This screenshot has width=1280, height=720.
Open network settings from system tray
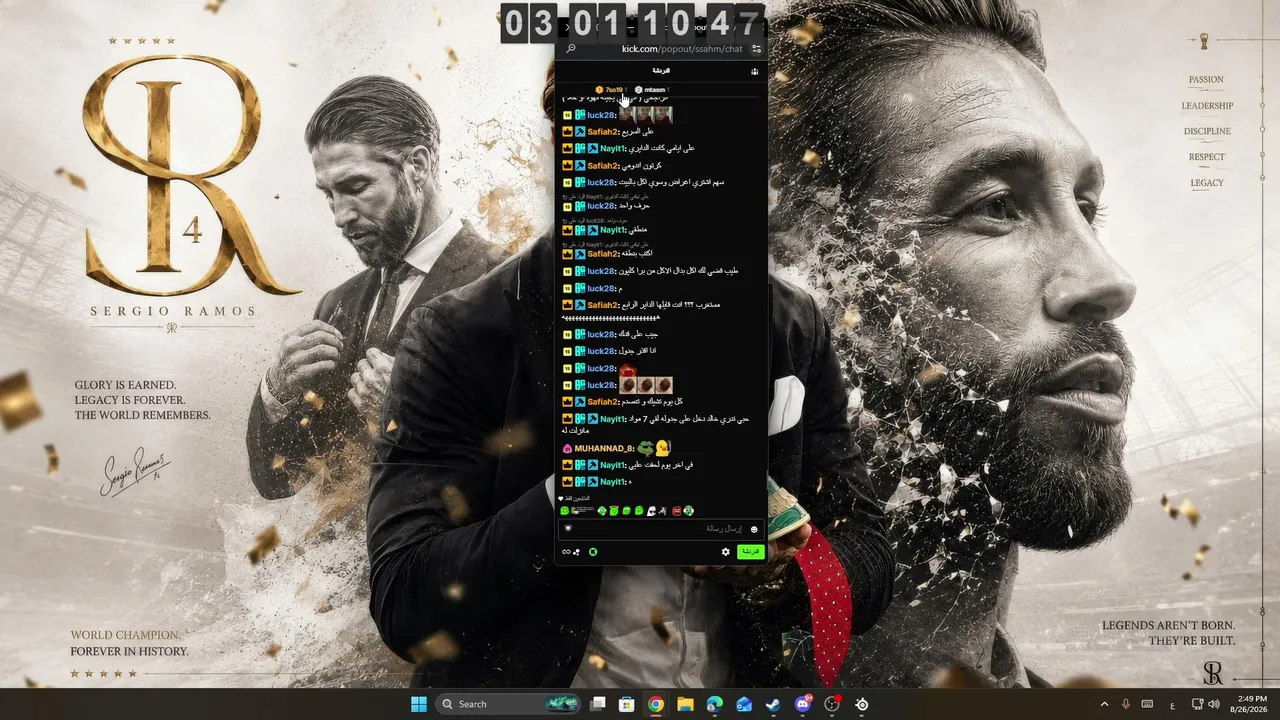1198,704
